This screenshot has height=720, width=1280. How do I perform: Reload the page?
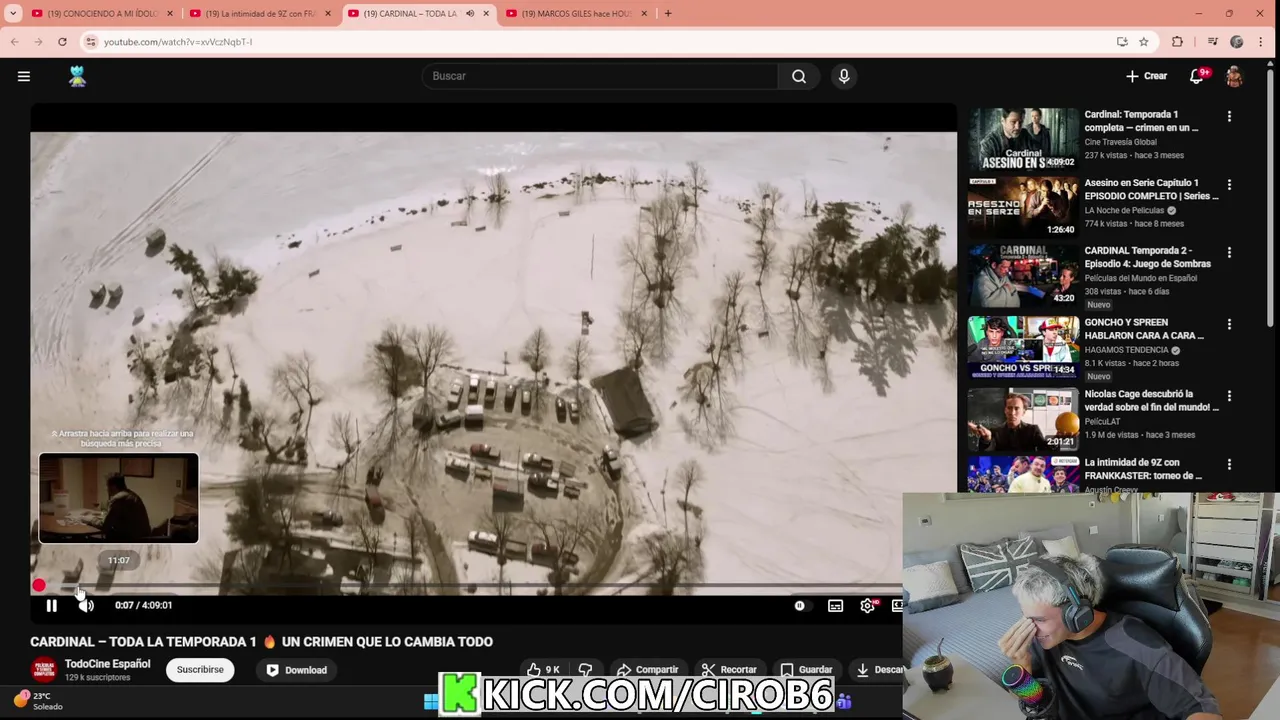pos(62,42)
